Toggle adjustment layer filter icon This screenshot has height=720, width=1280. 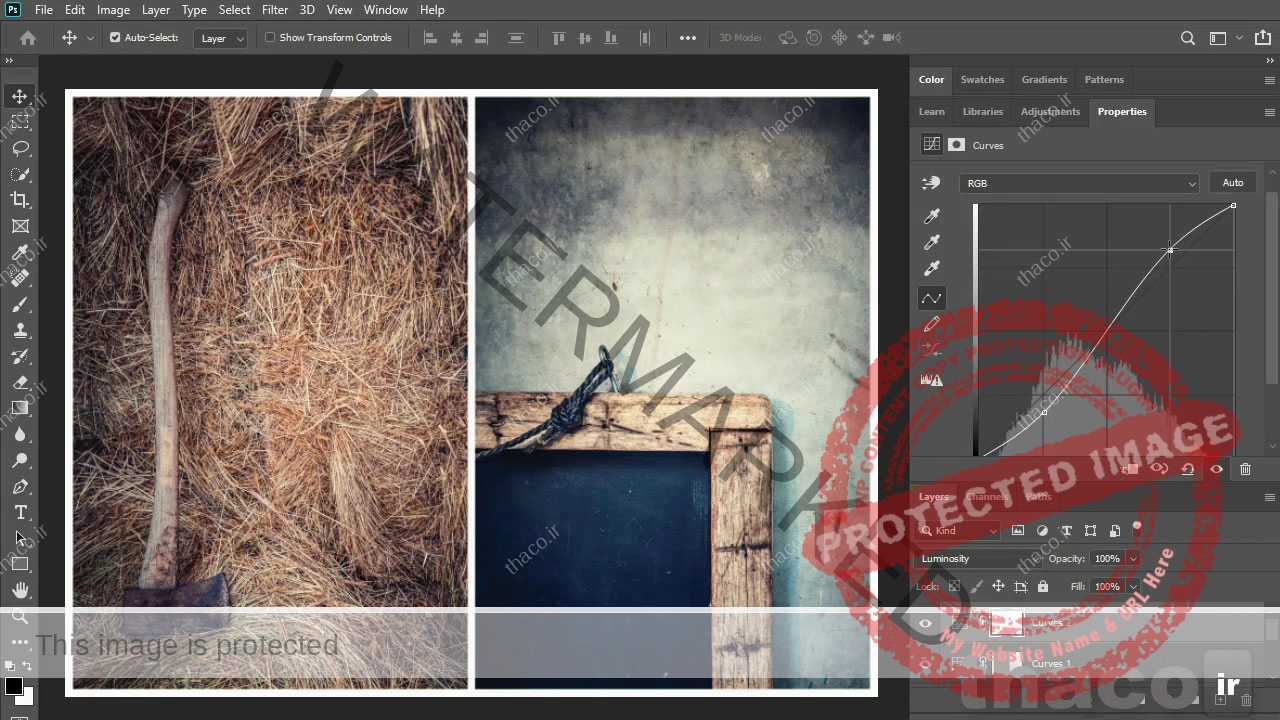pyautogui.click(x=1042, y=530)
